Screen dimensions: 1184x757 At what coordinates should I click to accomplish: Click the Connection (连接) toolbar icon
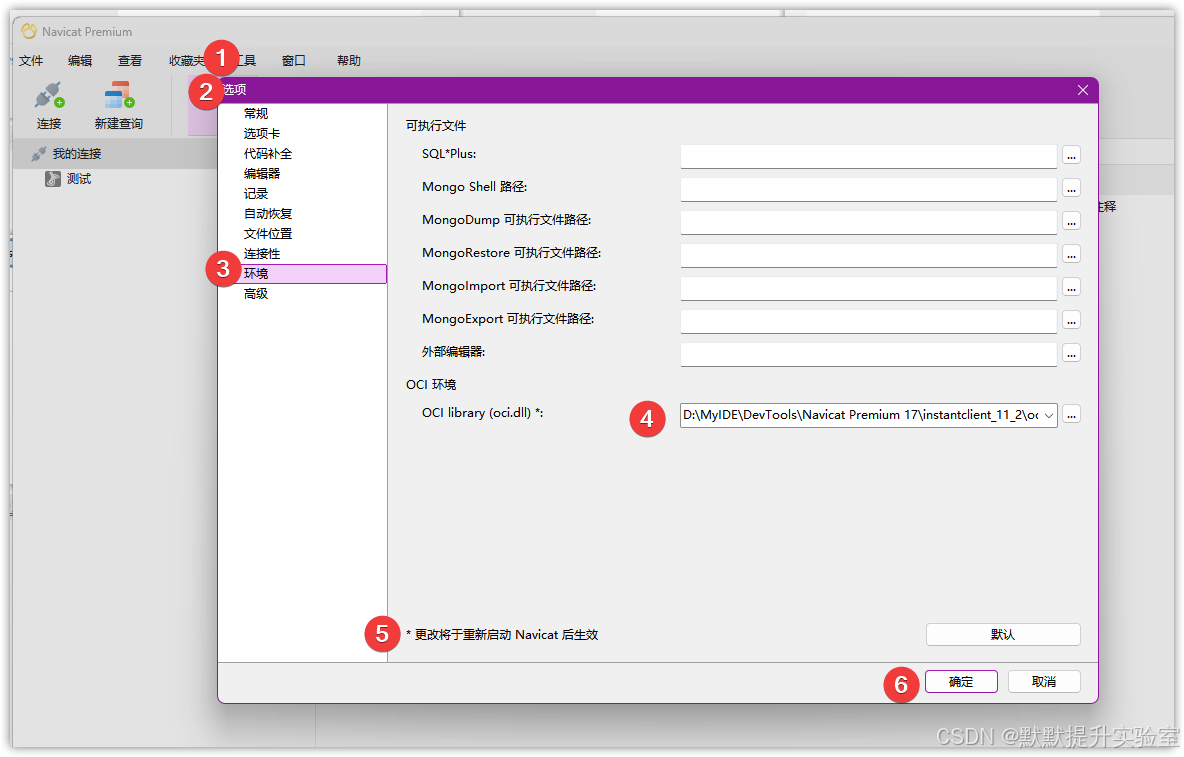point(49,97)
